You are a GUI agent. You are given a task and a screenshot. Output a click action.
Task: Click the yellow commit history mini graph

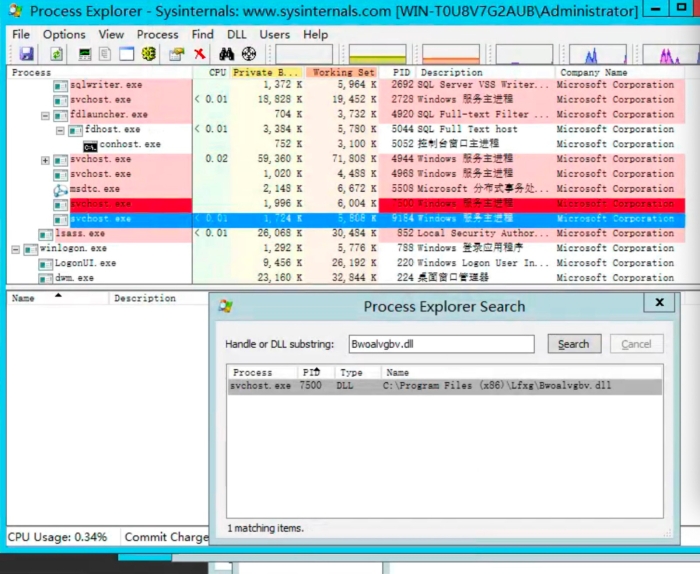click(x=378, y=54)
